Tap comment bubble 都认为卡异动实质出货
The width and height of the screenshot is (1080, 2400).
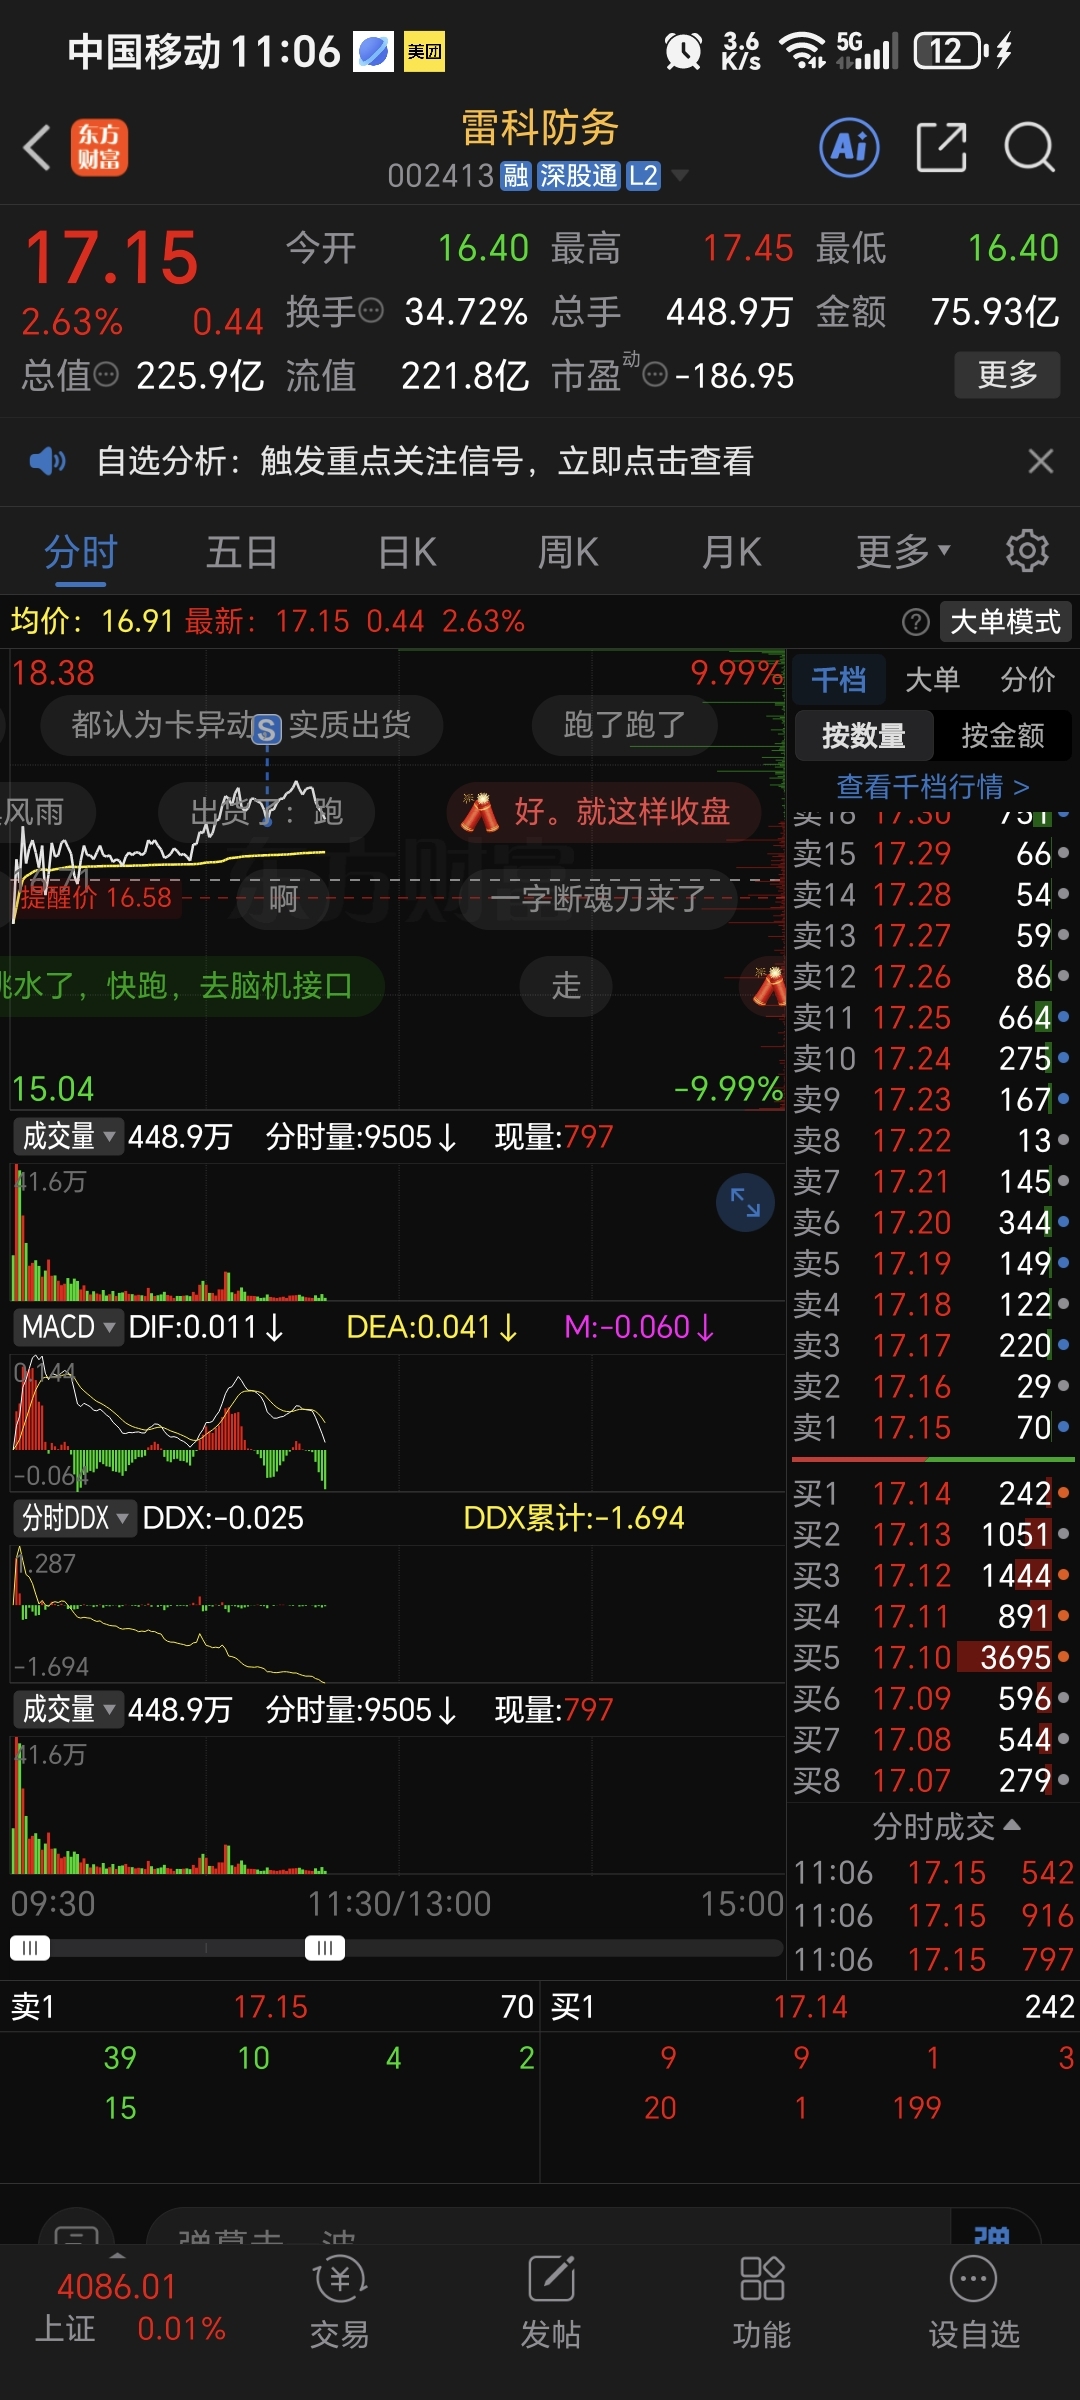tap(241, 725)
